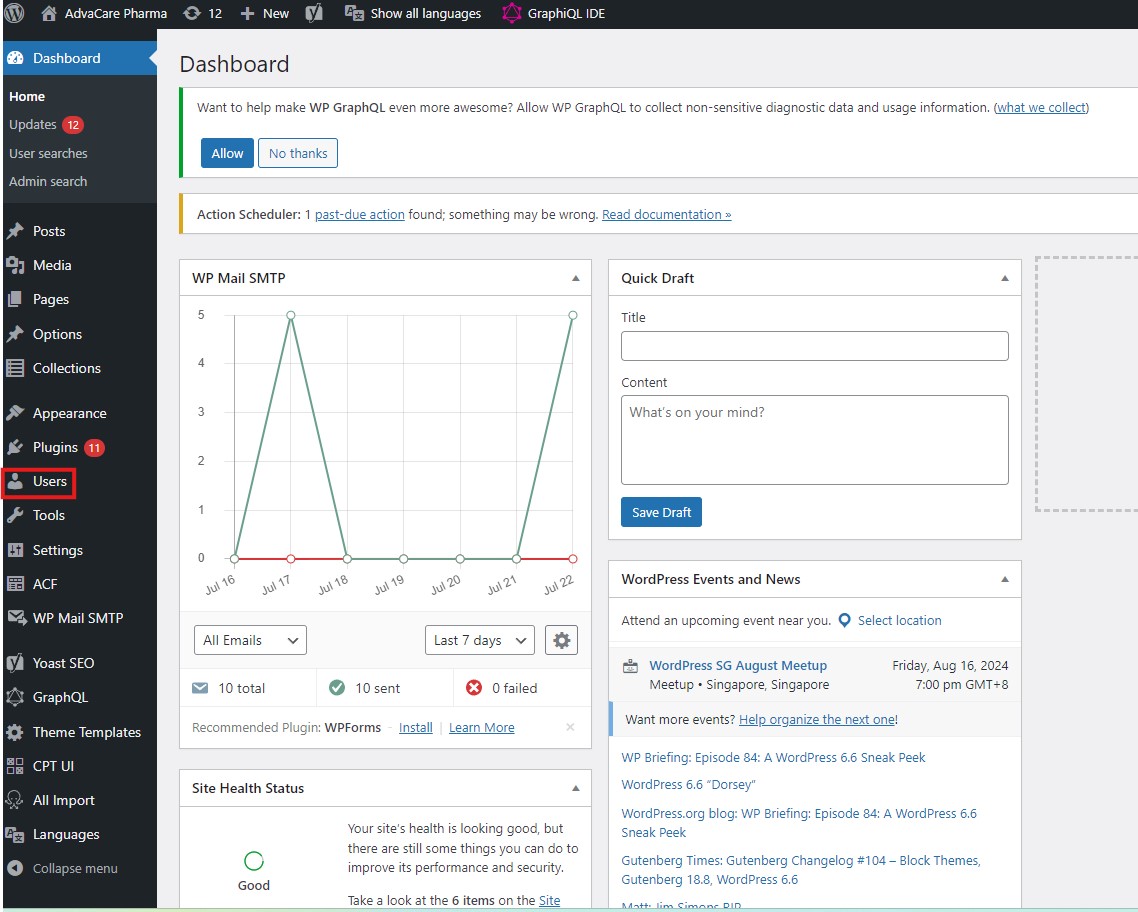Click the plus icon beside New

(247, 14)
